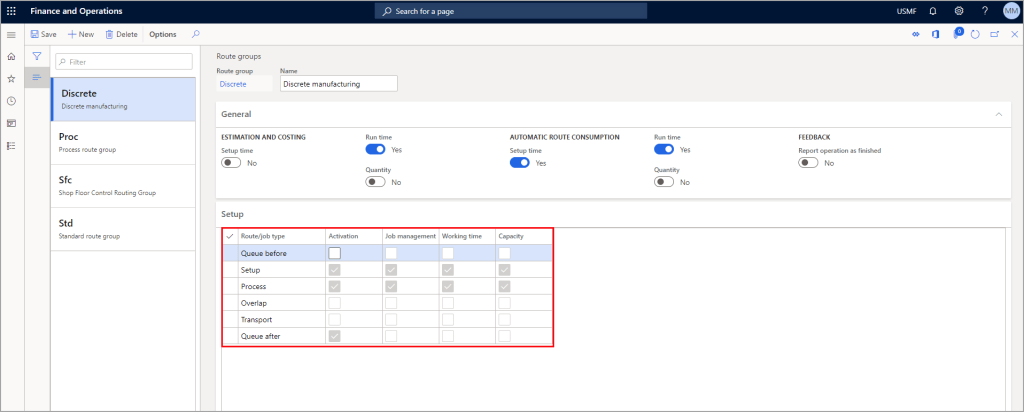Collapse the Setup section header
Screen dimensions: 1024x412
tap(232, 213)
